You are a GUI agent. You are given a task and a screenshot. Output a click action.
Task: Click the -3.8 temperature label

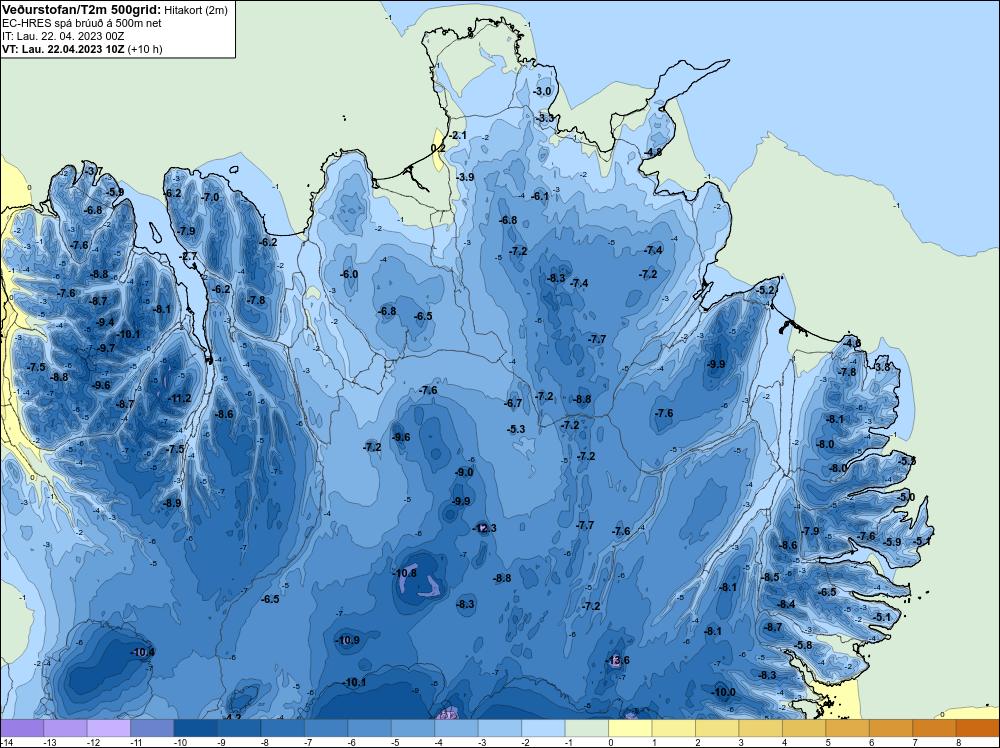point(881,367)
